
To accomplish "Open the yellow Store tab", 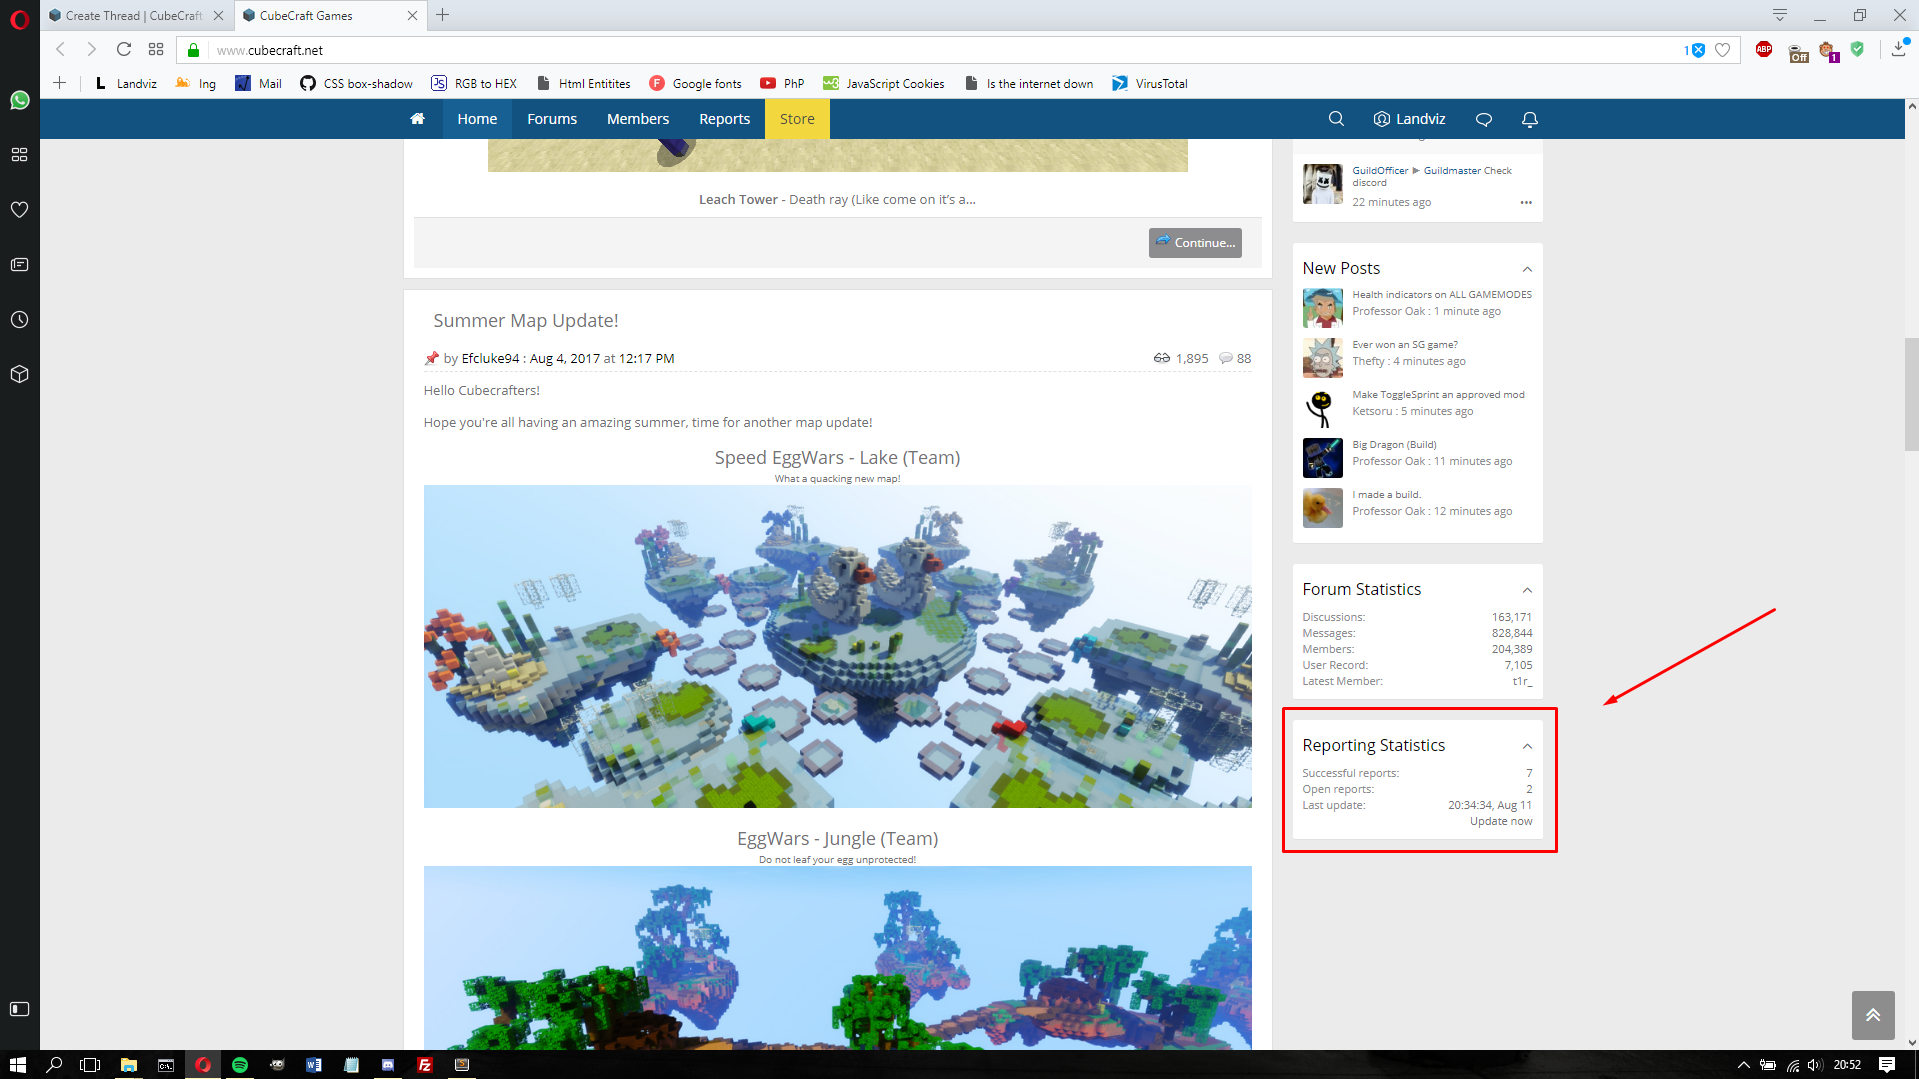I will pyautogui.click(x=797, y=119).
